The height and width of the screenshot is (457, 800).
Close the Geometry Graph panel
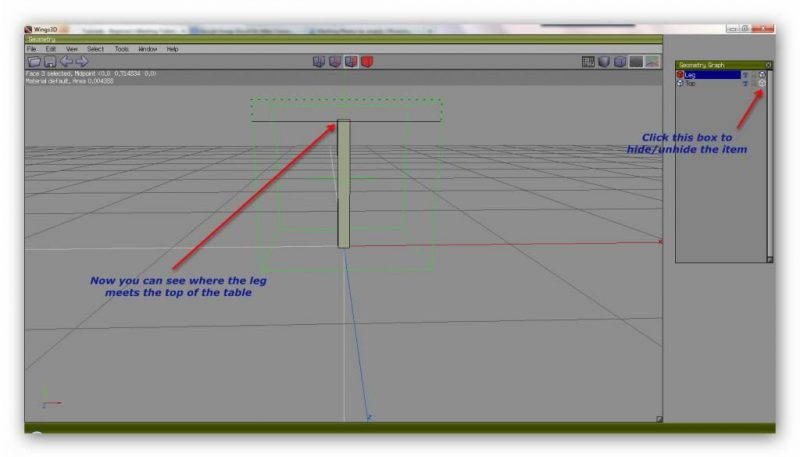(x=768, y=65)
